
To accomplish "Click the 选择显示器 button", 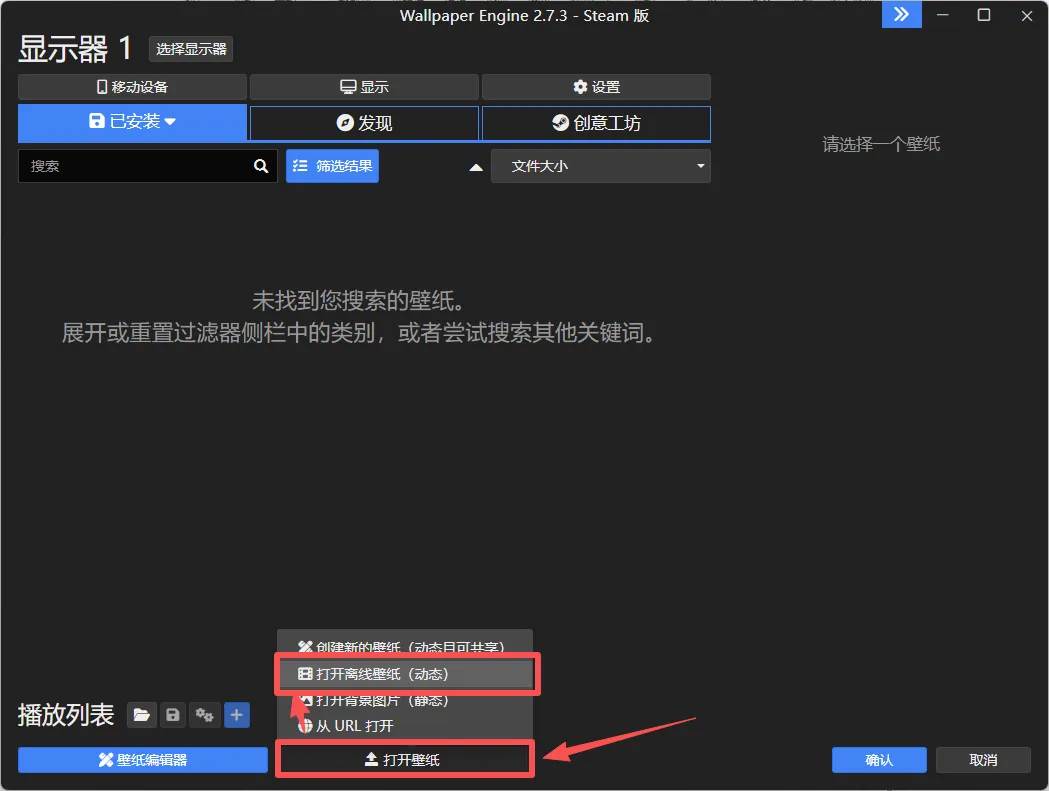I will point(191,50).
